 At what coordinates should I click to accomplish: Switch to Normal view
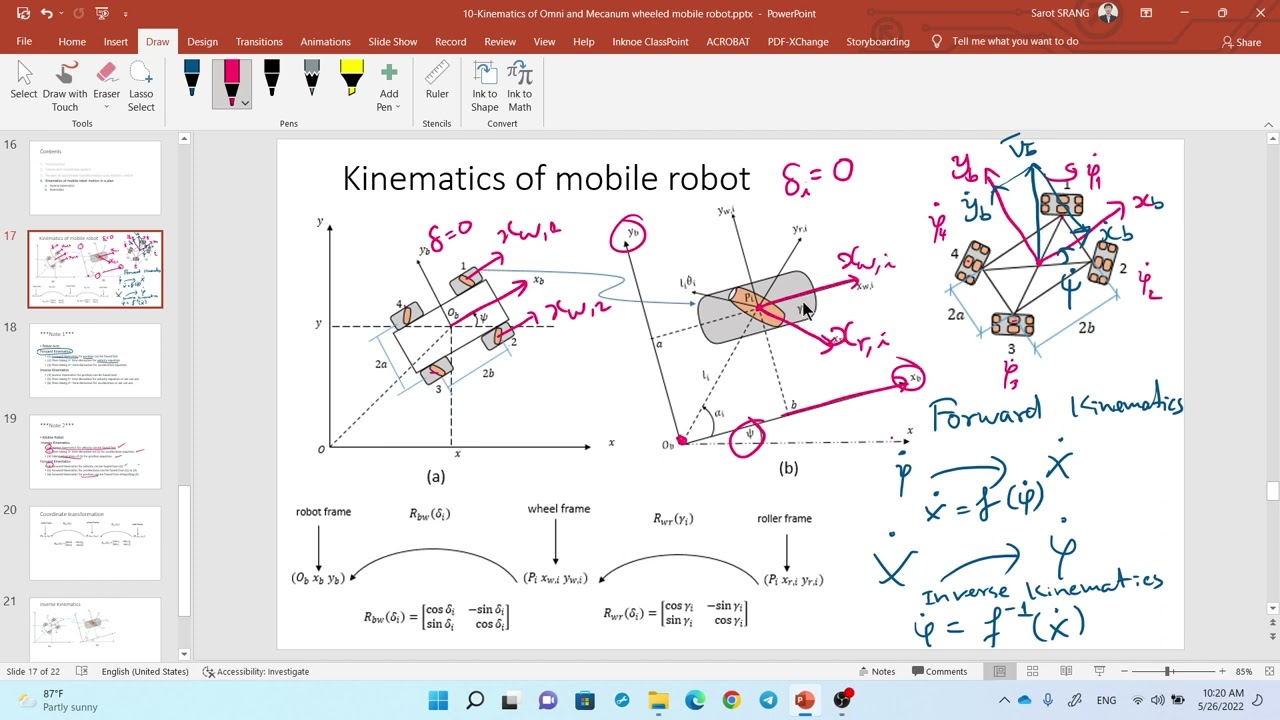click(x=999, y=671)
